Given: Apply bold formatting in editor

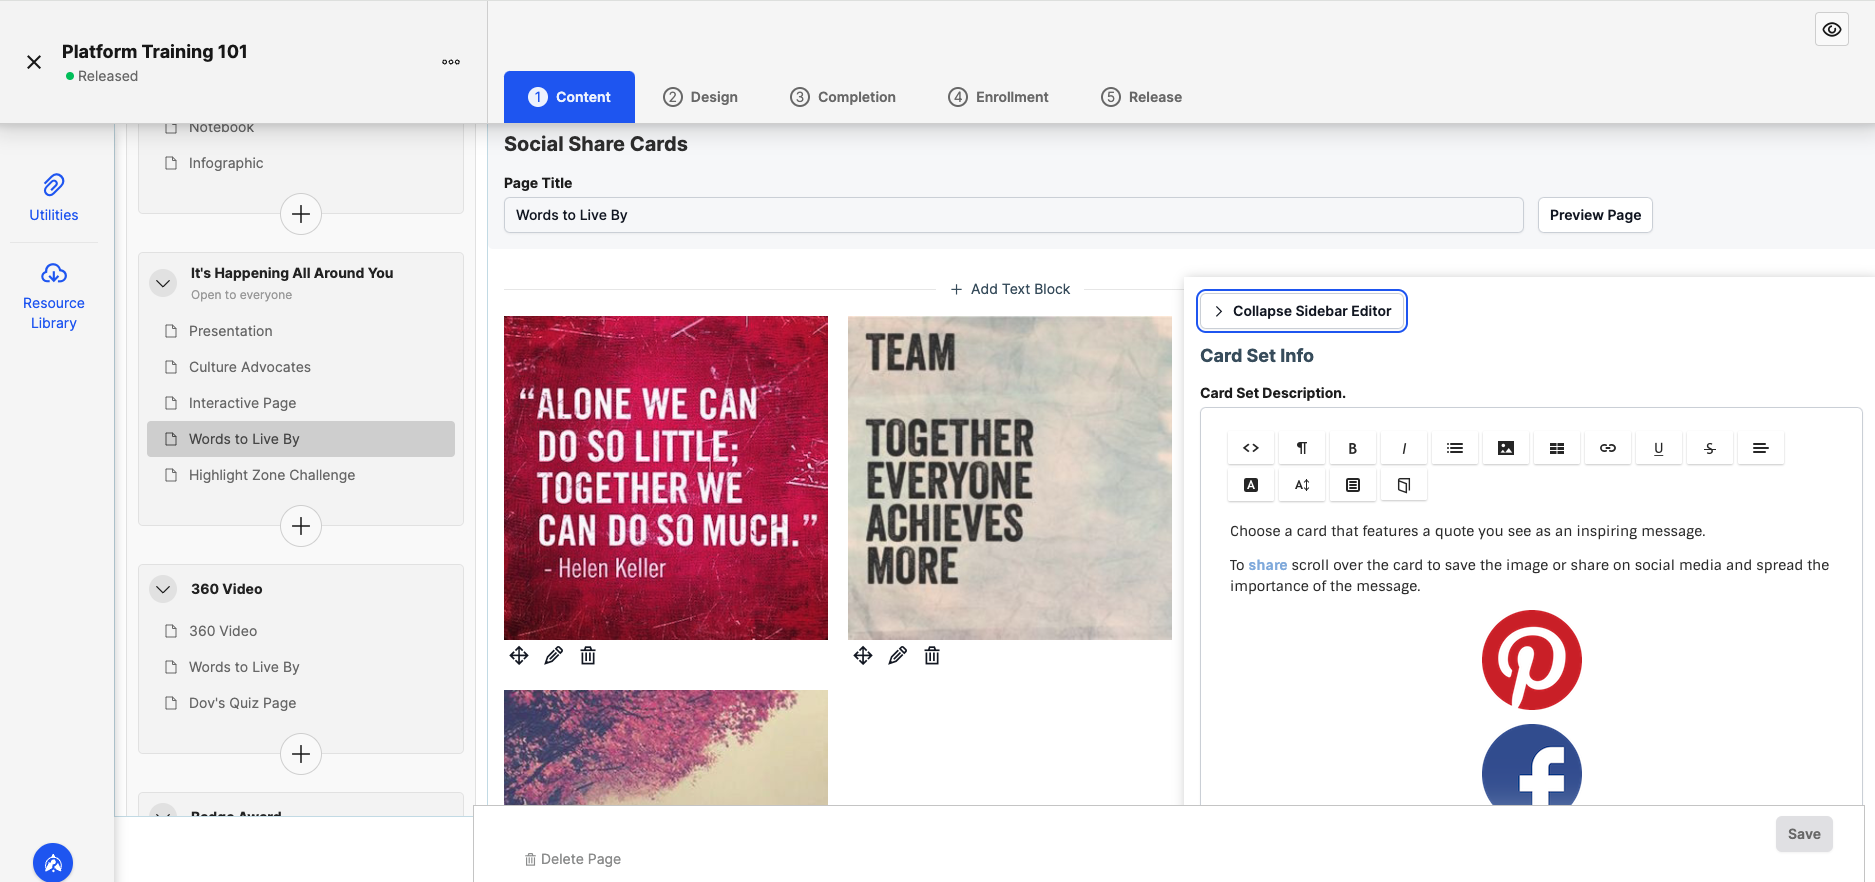Looking at the screenshot, I should 1353,448.
